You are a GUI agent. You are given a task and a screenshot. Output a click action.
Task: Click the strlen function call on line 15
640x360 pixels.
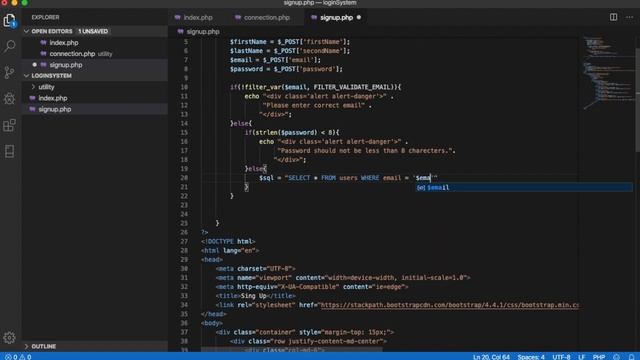(x=266, y=132)
